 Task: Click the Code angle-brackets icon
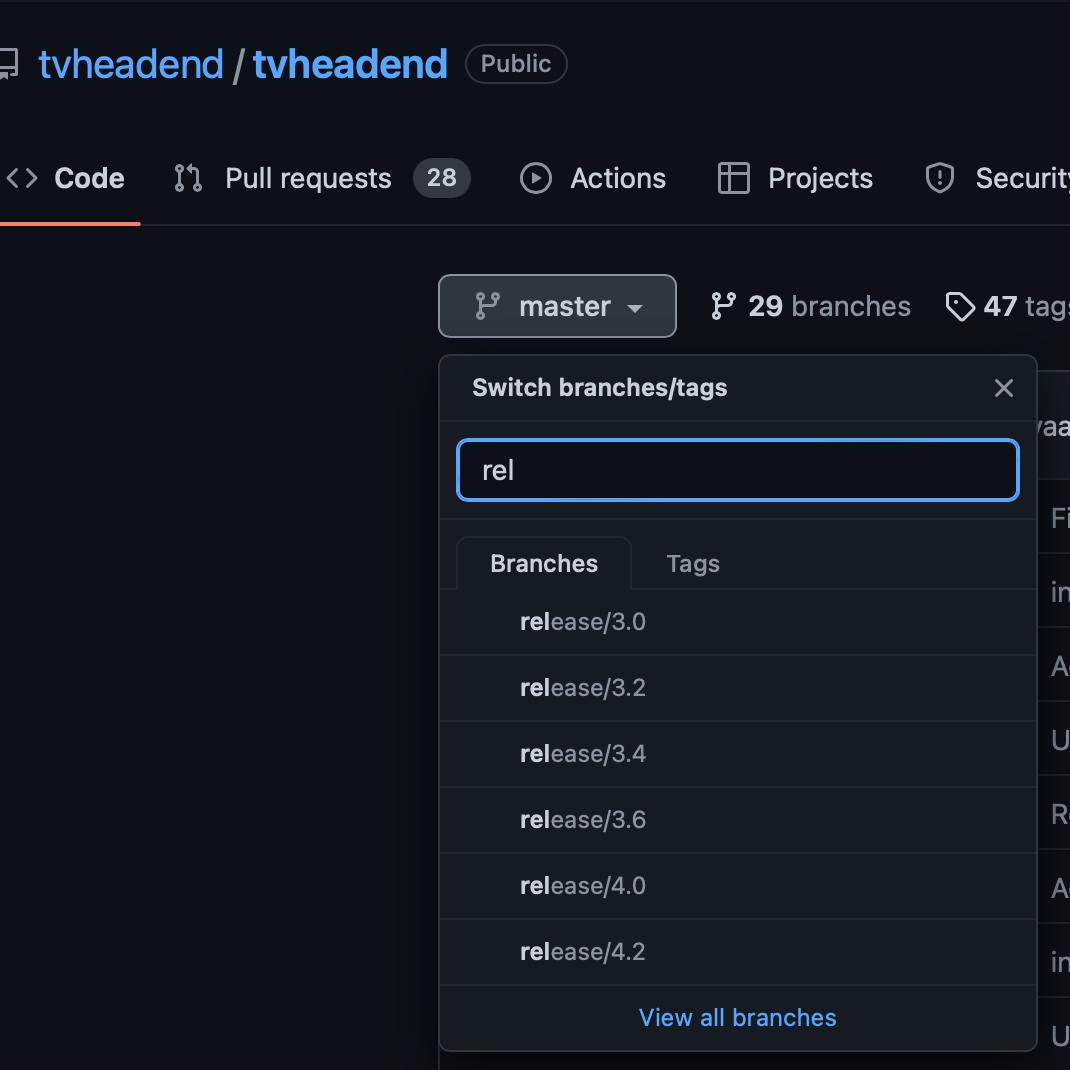[22, 178]
